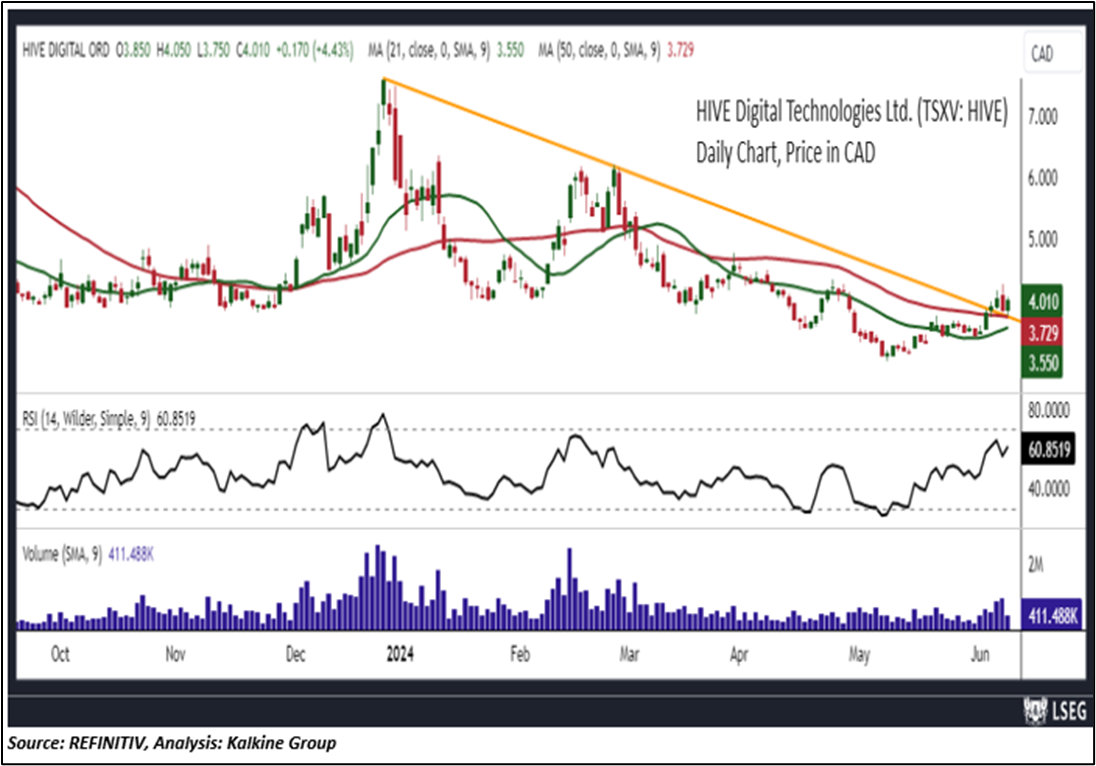Click the +0.170 (+4.43%) change value
Screen dimensions: 1096x766
coord(315,50)
